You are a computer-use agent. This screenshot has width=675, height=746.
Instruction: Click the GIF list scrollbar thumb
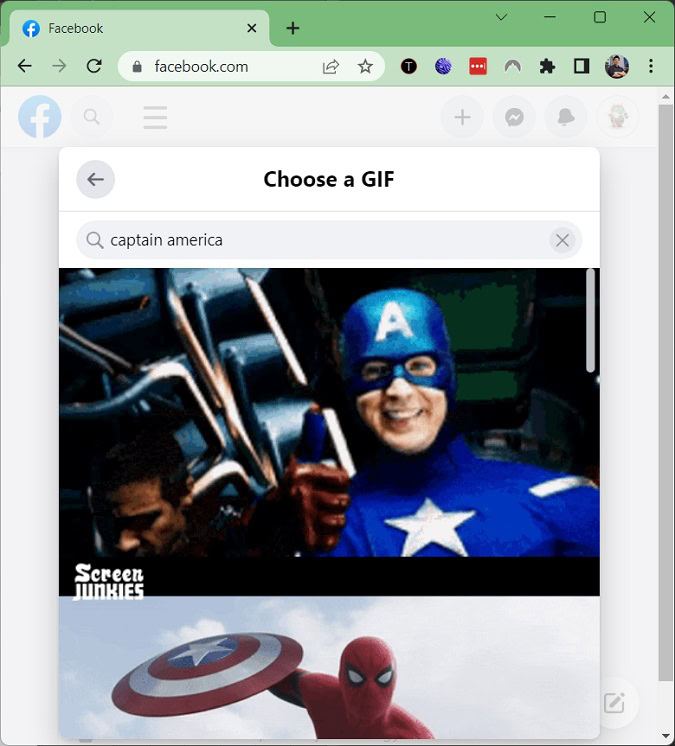click(590, 320)
